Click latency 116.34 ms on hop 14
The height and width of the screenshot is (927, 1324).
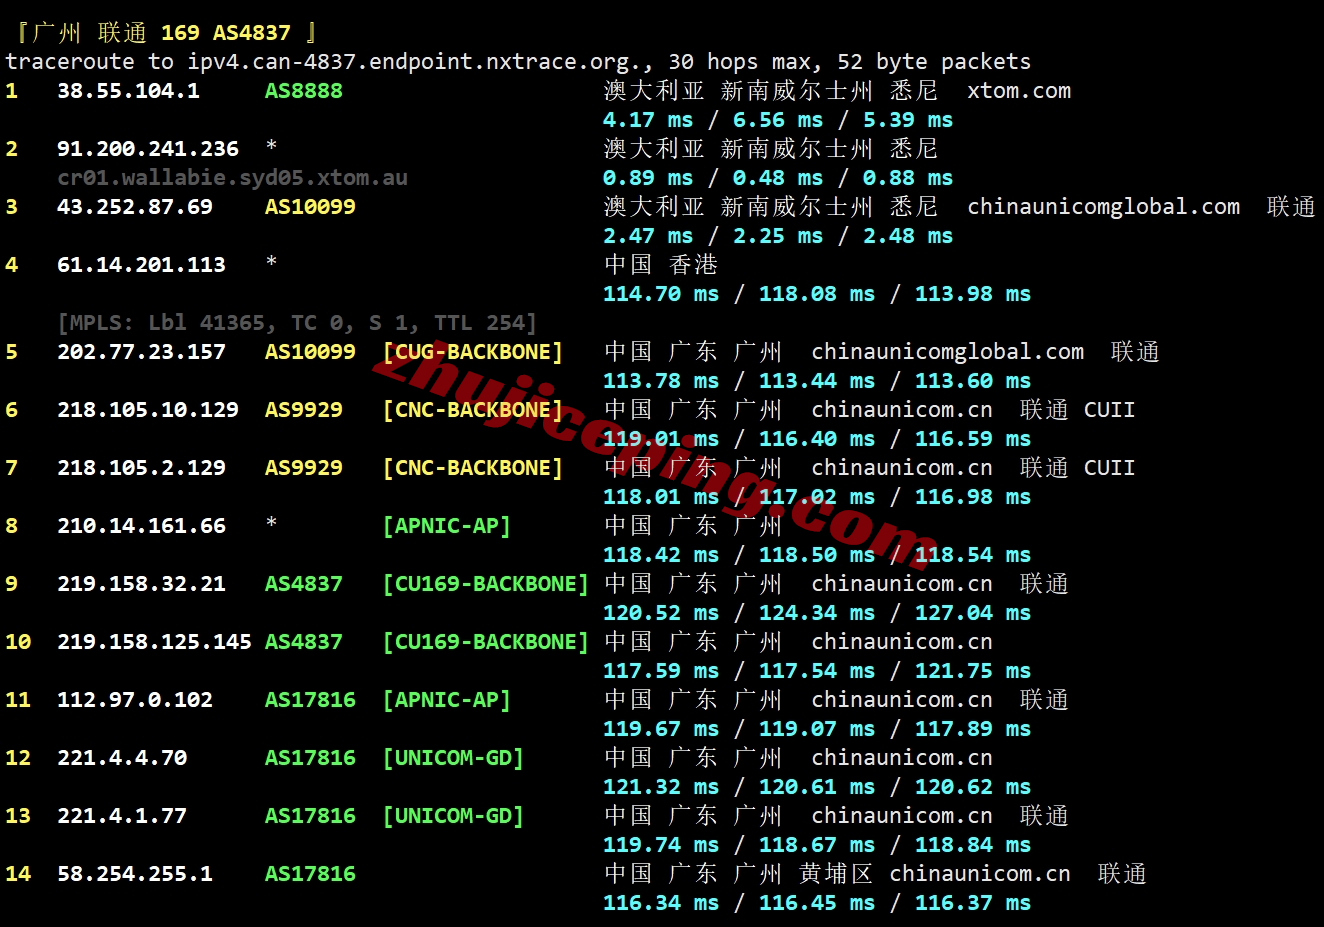pos(661,903)
